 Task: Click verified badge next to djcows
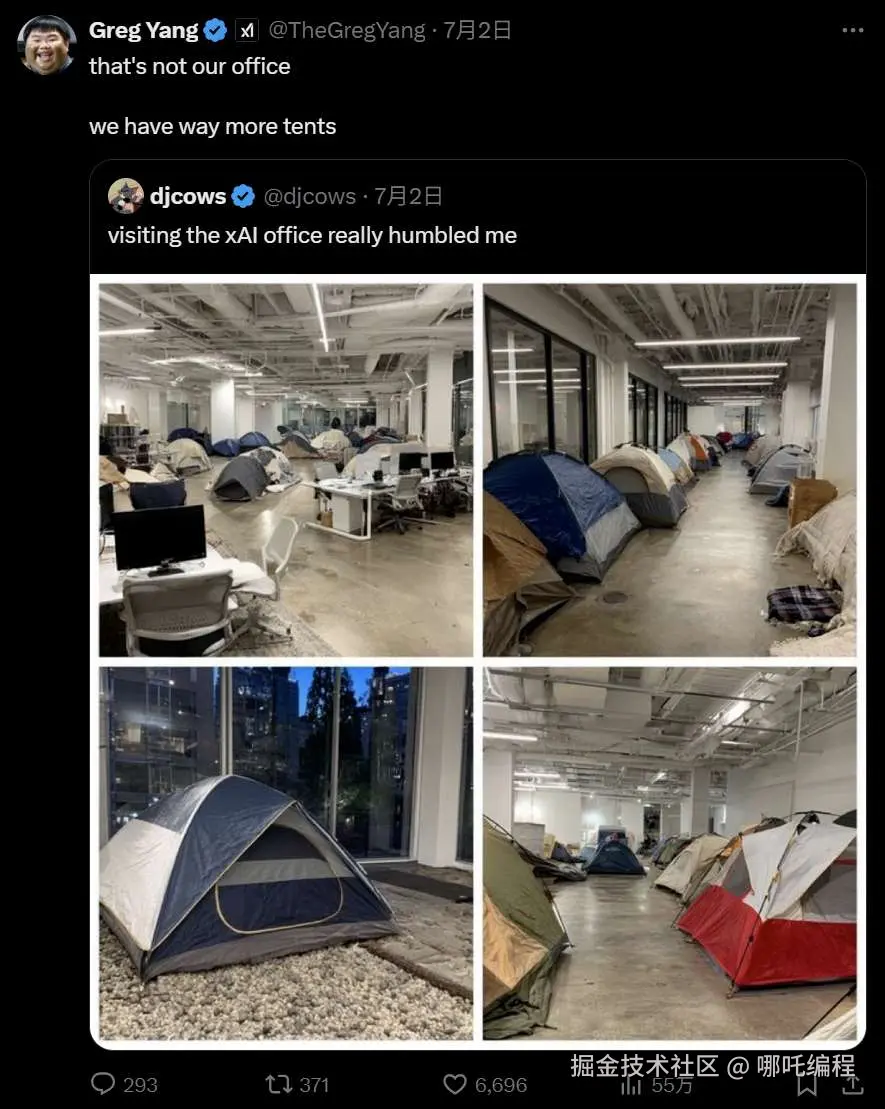click(243, 196)
